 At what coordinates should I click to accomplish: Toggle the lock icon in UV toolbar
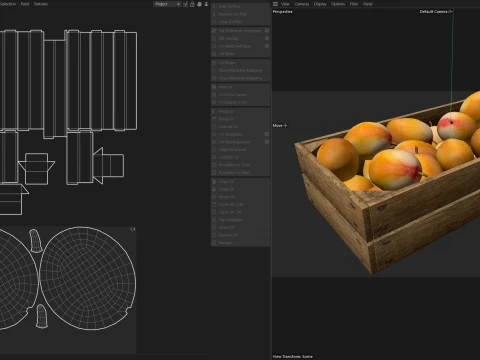[x=192, y=4]
